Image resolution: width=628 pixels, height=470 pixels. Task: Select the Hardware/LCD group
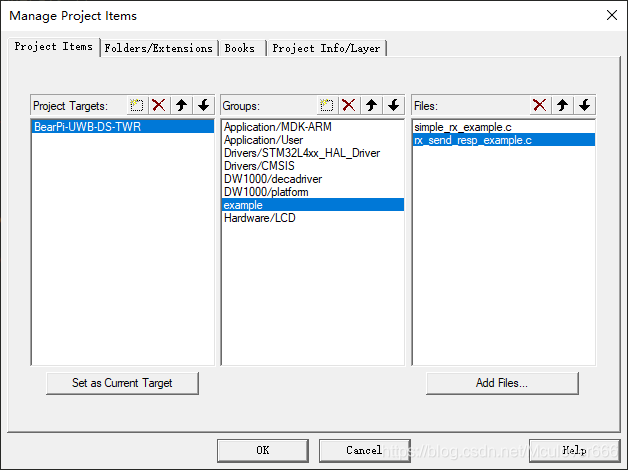point(313,218)
